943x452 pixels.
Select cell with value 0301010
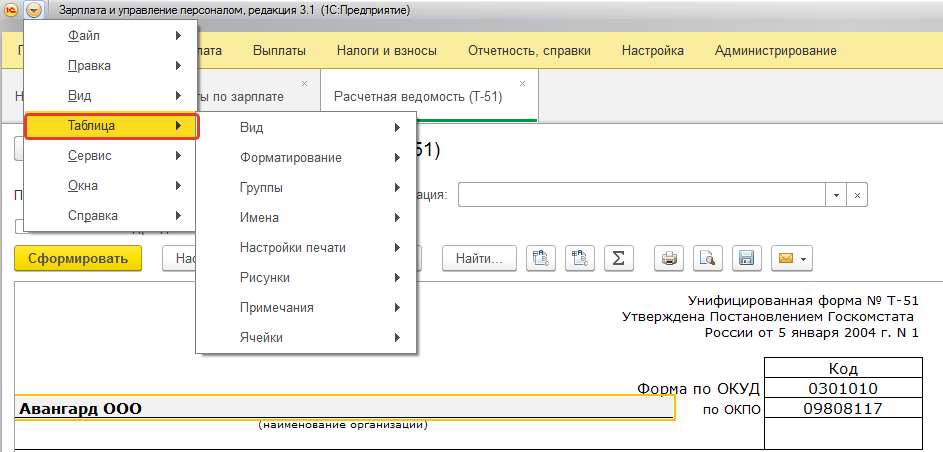pyautogui.click(x=843, y=388)
